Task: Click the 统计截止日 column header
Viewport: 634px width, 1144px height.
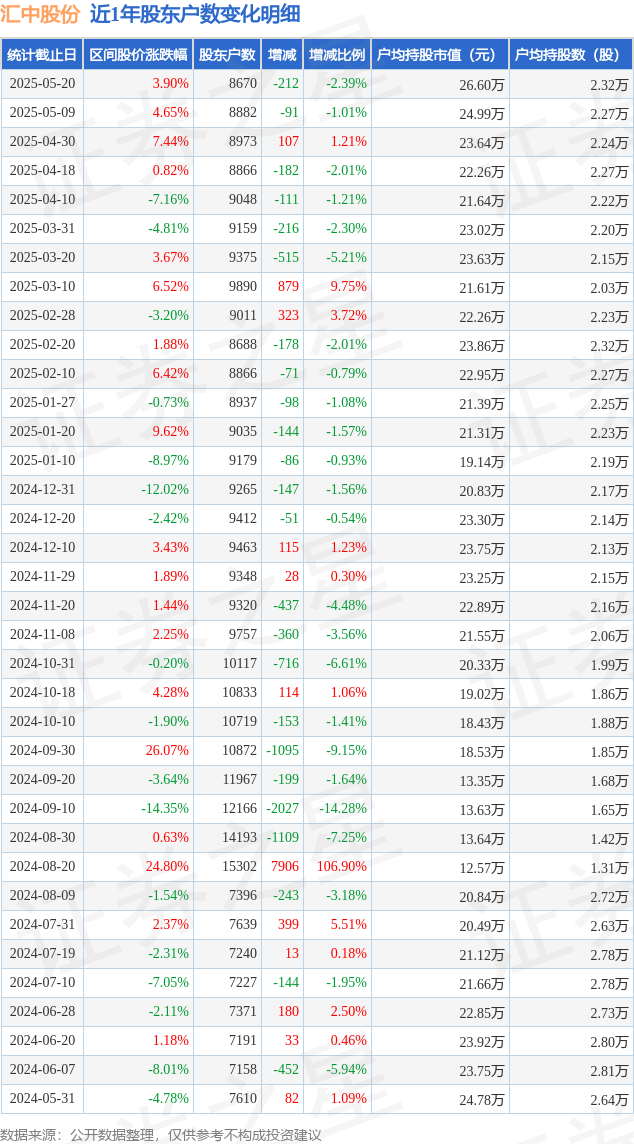Action: [x=42, y=54]
